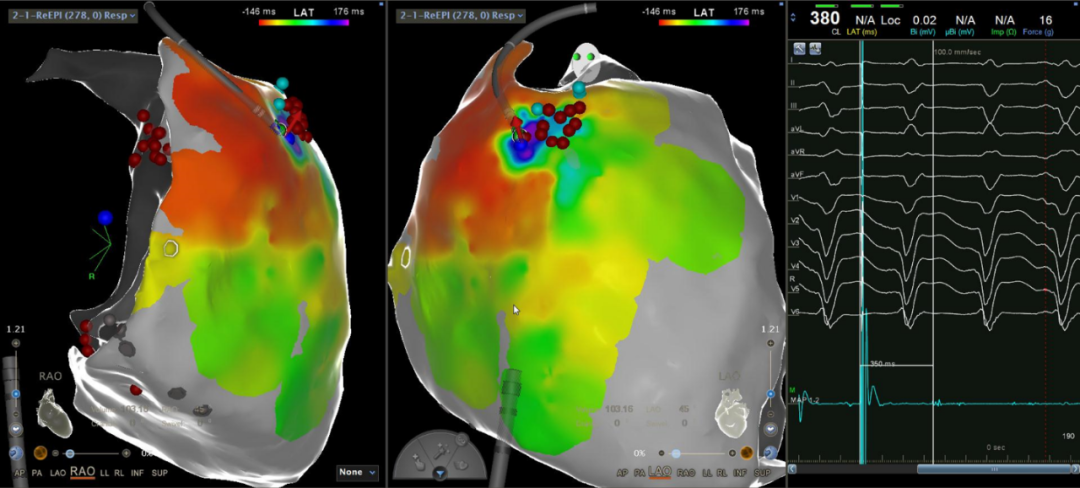Select LAO view in left viewer
This screenshot has height=488, width=1080.
(58, 473)
